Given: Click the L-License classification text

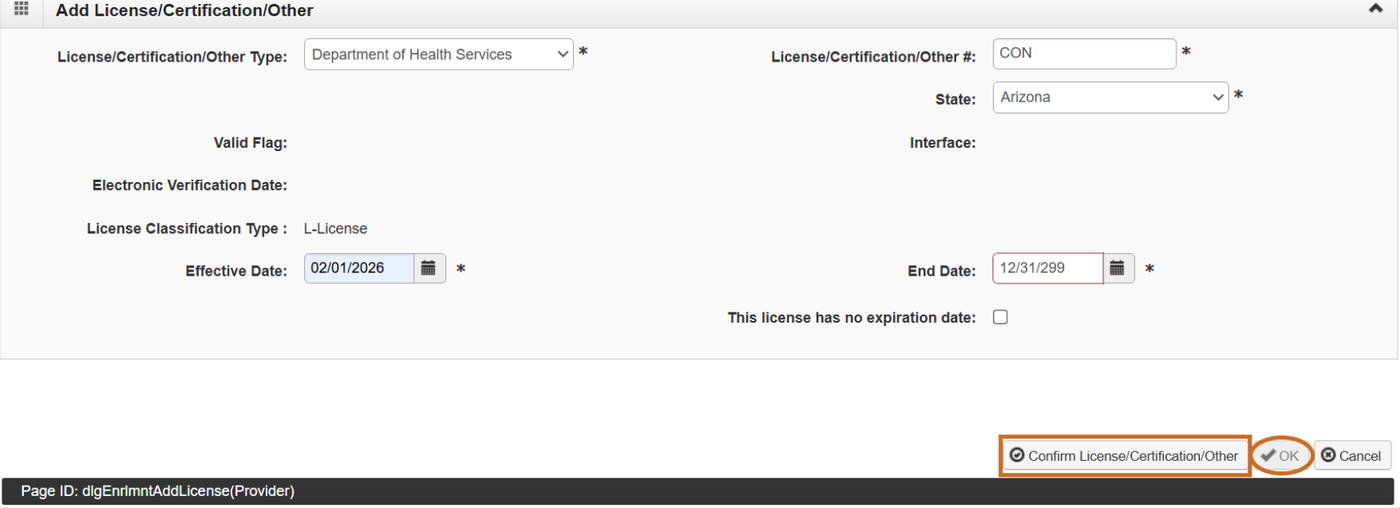Looking at the screenshot, I should 335,229.
